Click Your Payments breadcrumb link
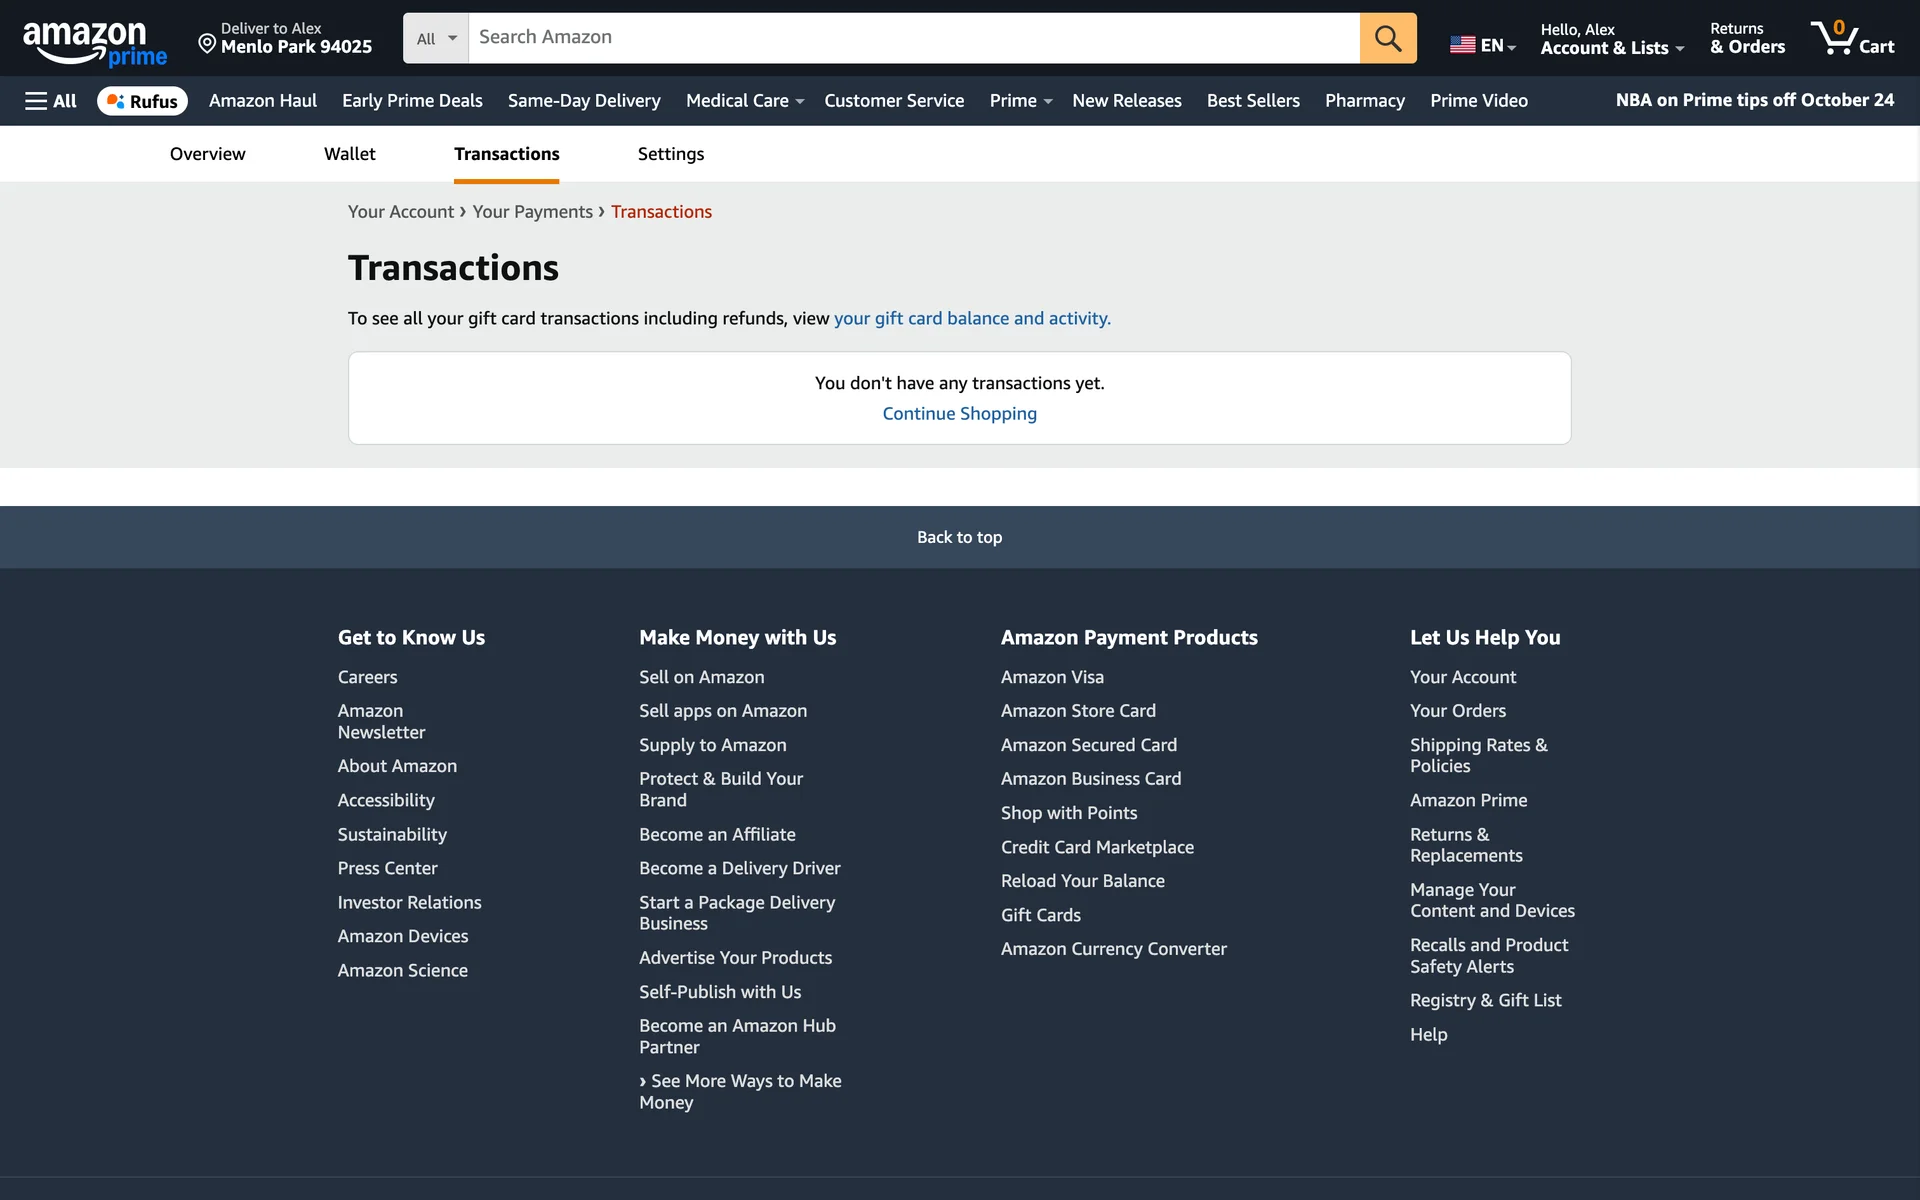Image resolution: width=1920 pixels, height=1200 pixels. point(532,212)
